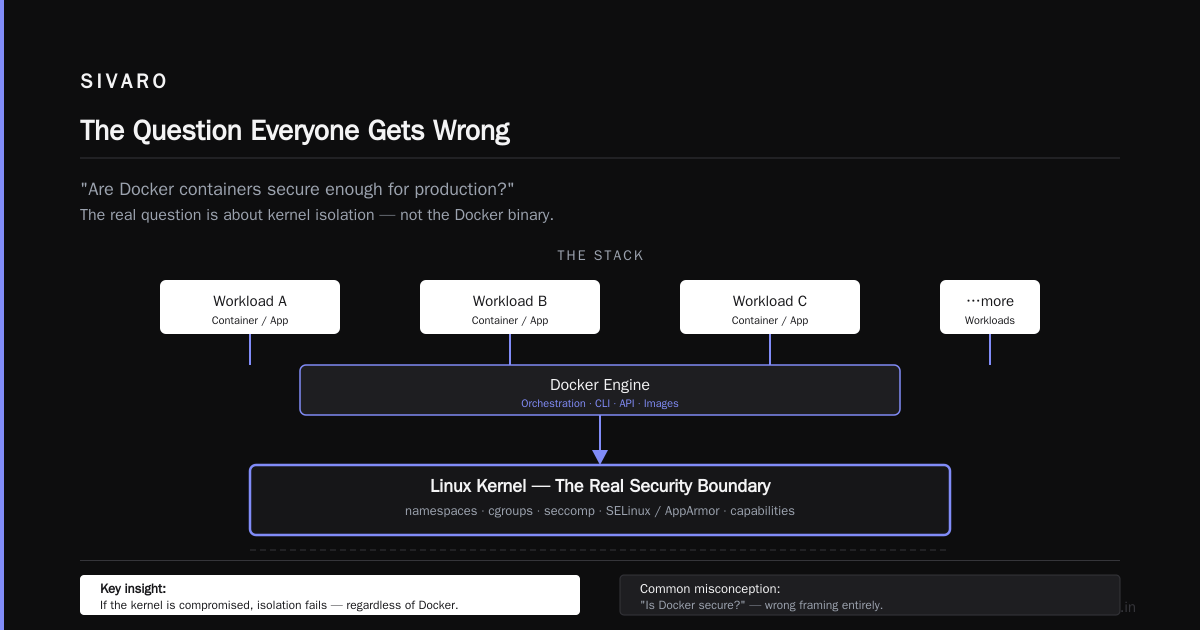Screen dimensions: 1200x630
Task: Click the line about kernel isolation
Action: [x=317, y=215]
